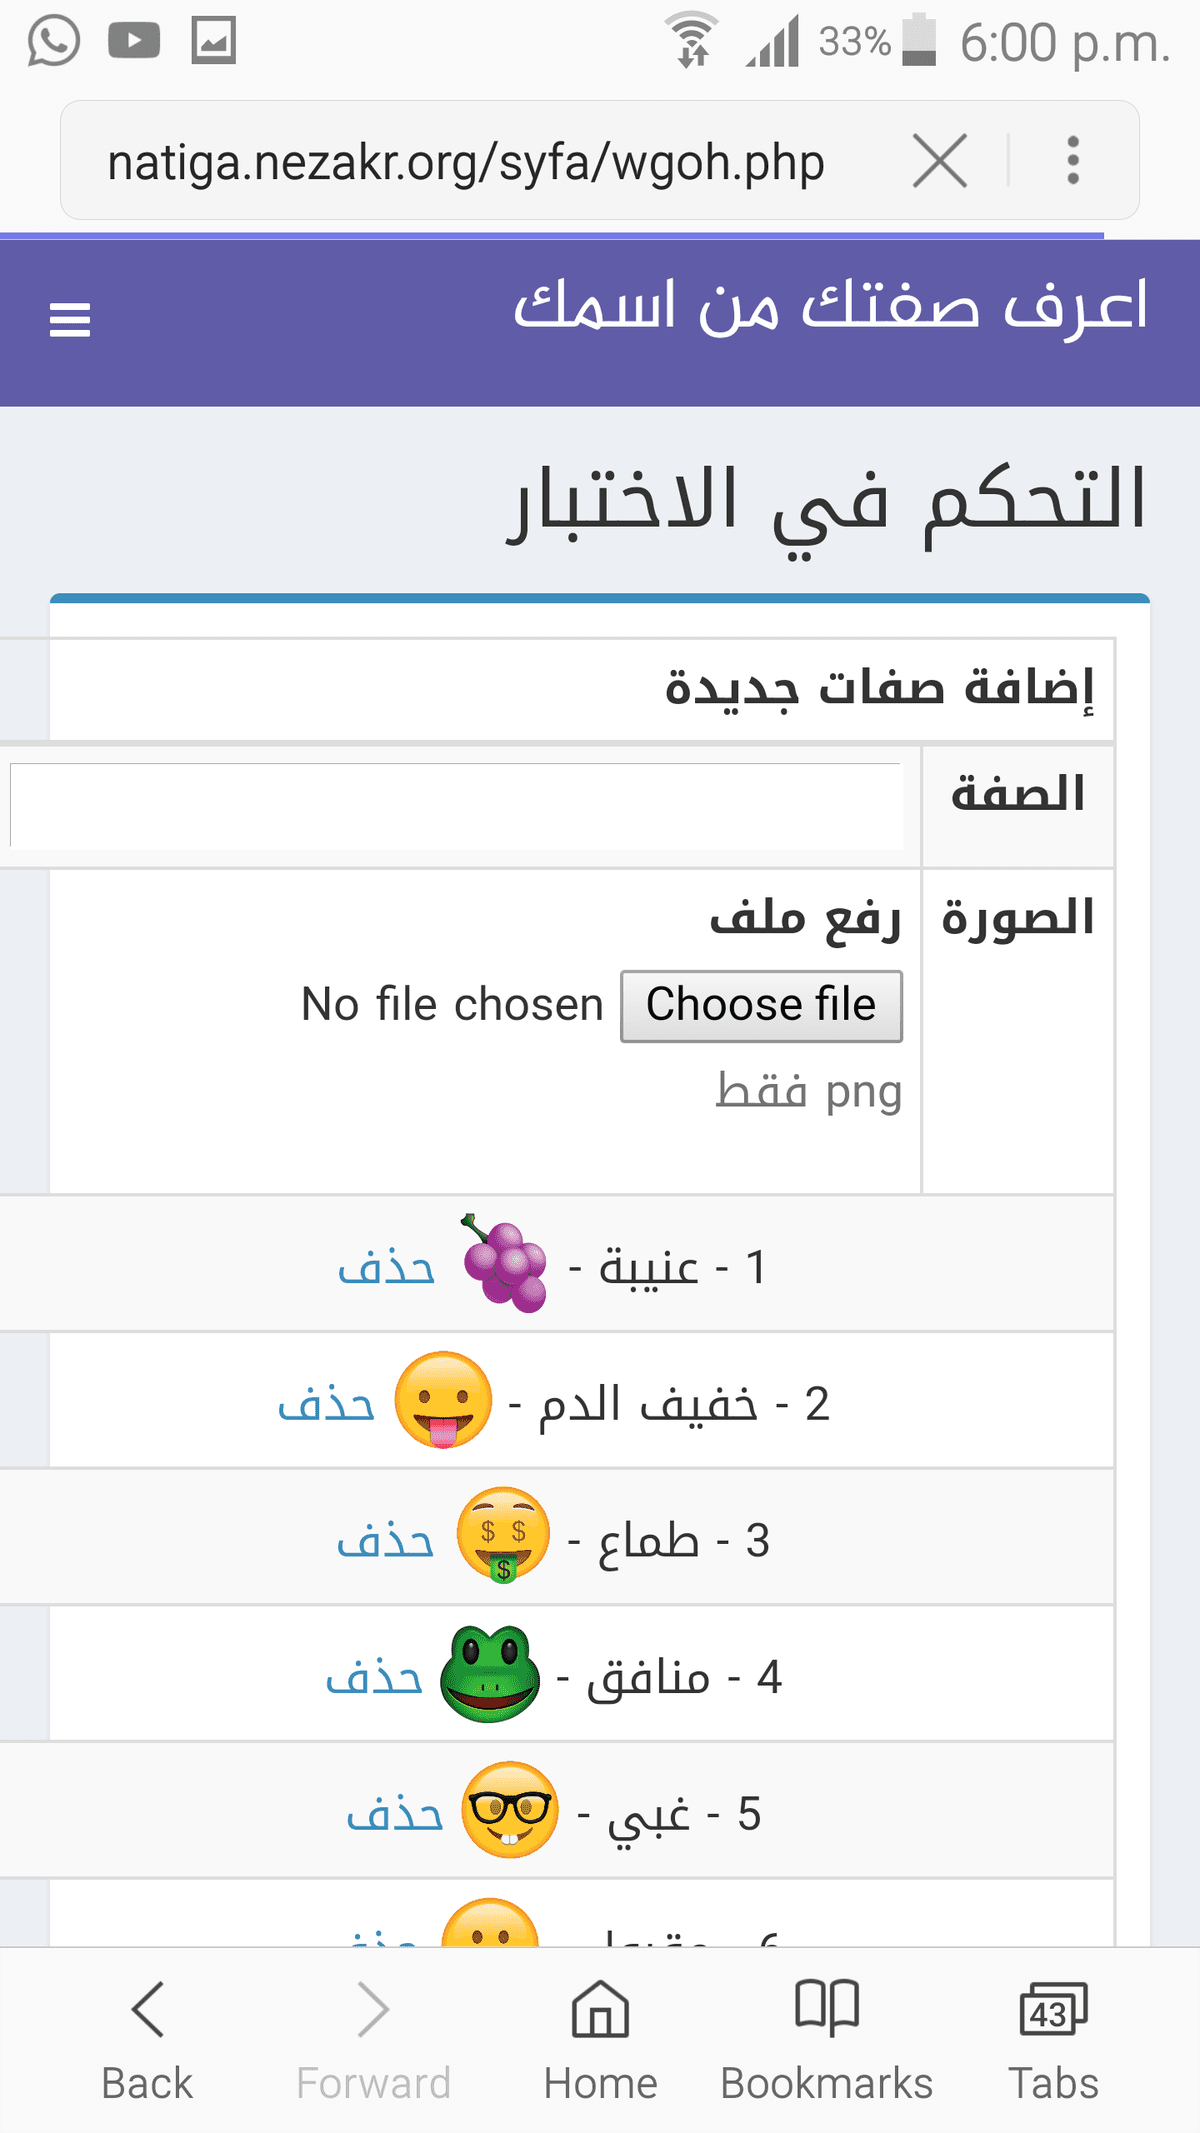Viewport: 1200px width, 2133px height.
Task: Delete item 4 منافق via حذف
Action: pos(374,1678)
